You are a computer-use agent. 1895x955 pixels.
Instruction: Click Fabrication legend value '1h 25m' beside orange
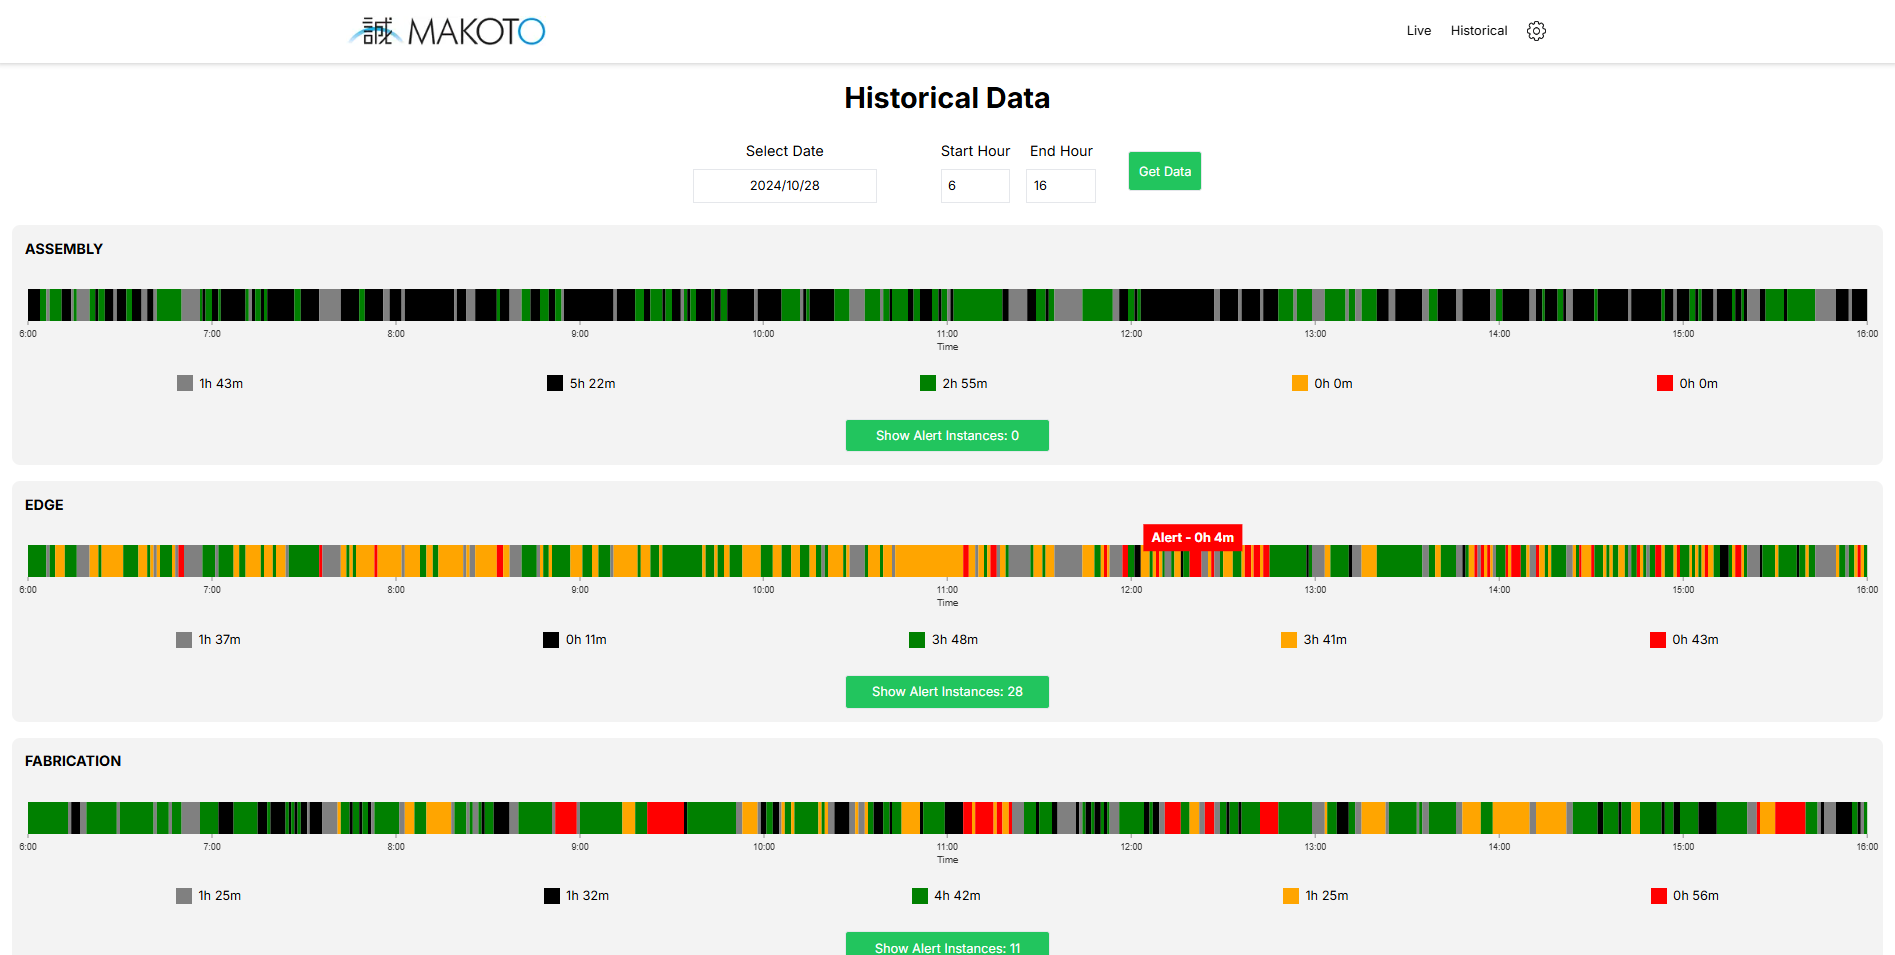[1326, 896]
